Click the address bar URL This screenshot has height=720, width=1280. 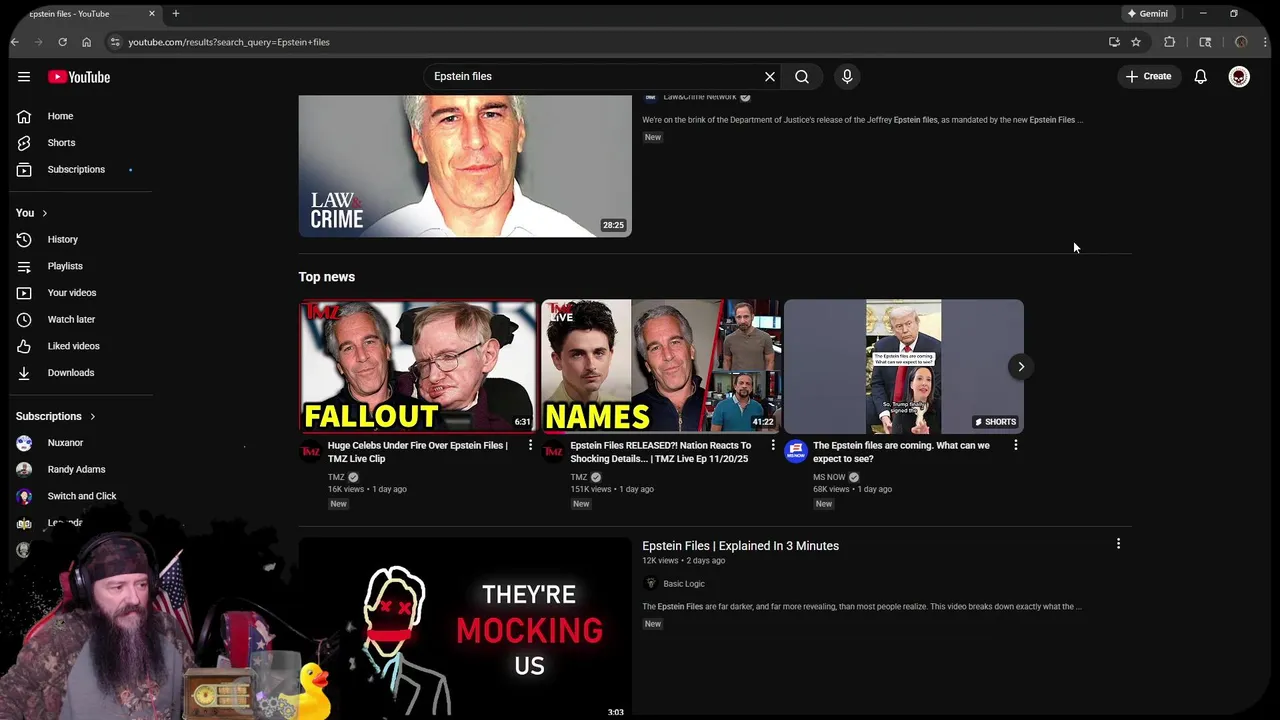(229, 42)
